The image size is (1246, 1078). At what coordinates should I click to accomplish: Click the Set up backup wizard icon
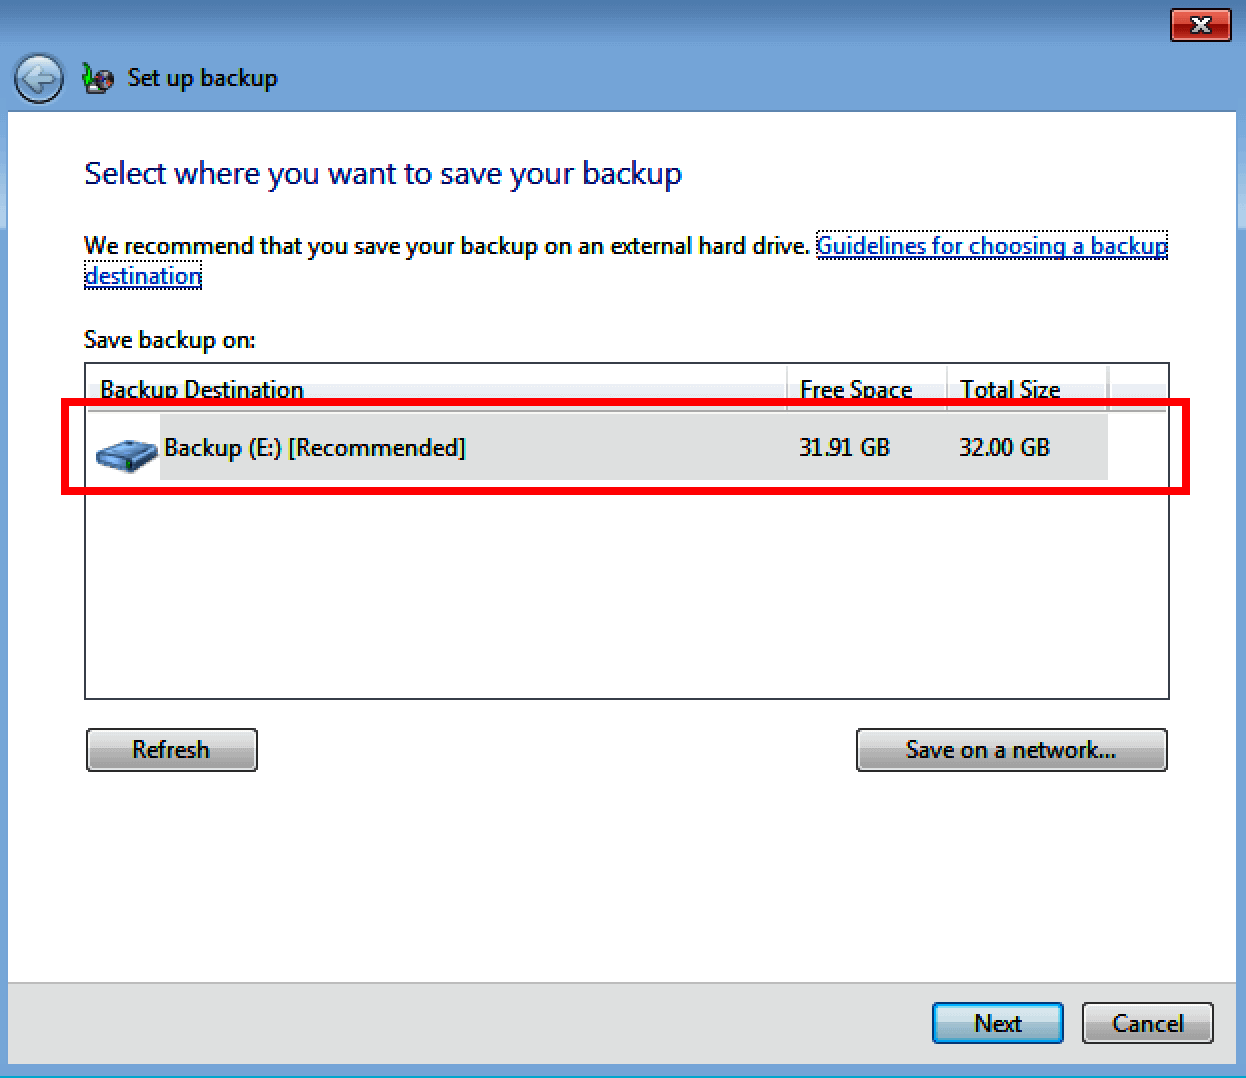click(97, 78)
